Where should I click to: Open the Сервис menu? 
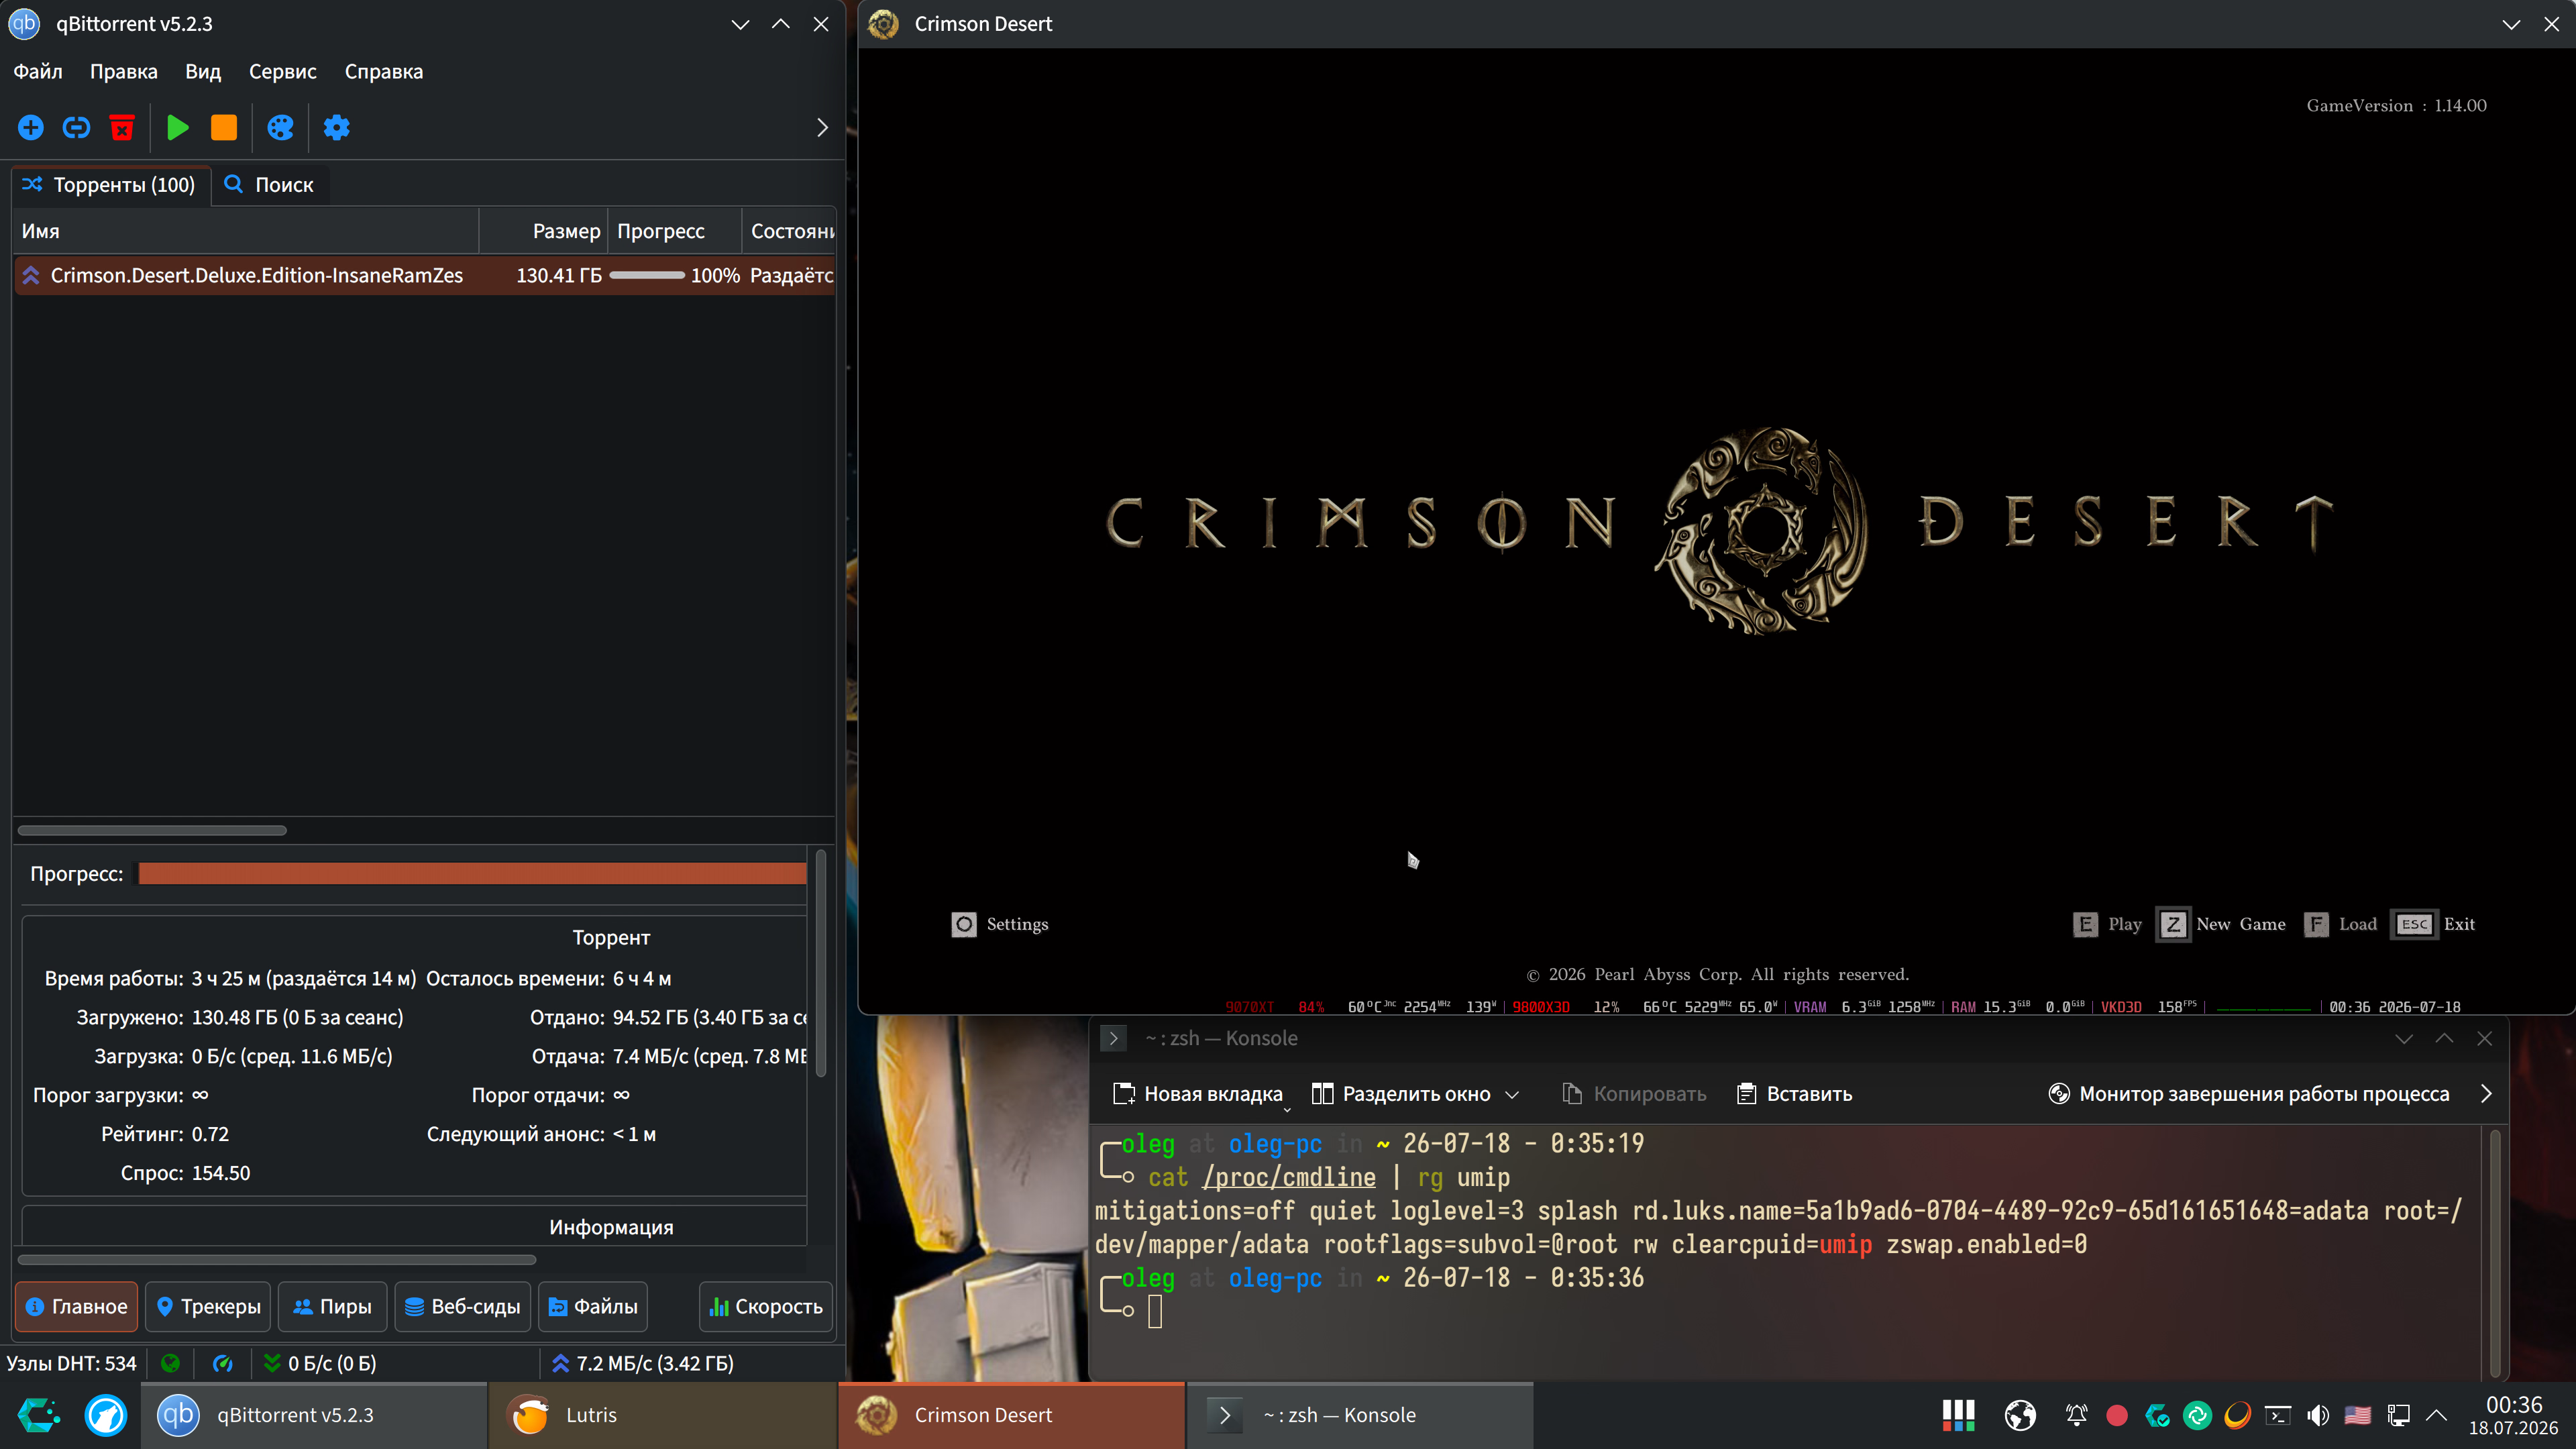pos(283,72)
